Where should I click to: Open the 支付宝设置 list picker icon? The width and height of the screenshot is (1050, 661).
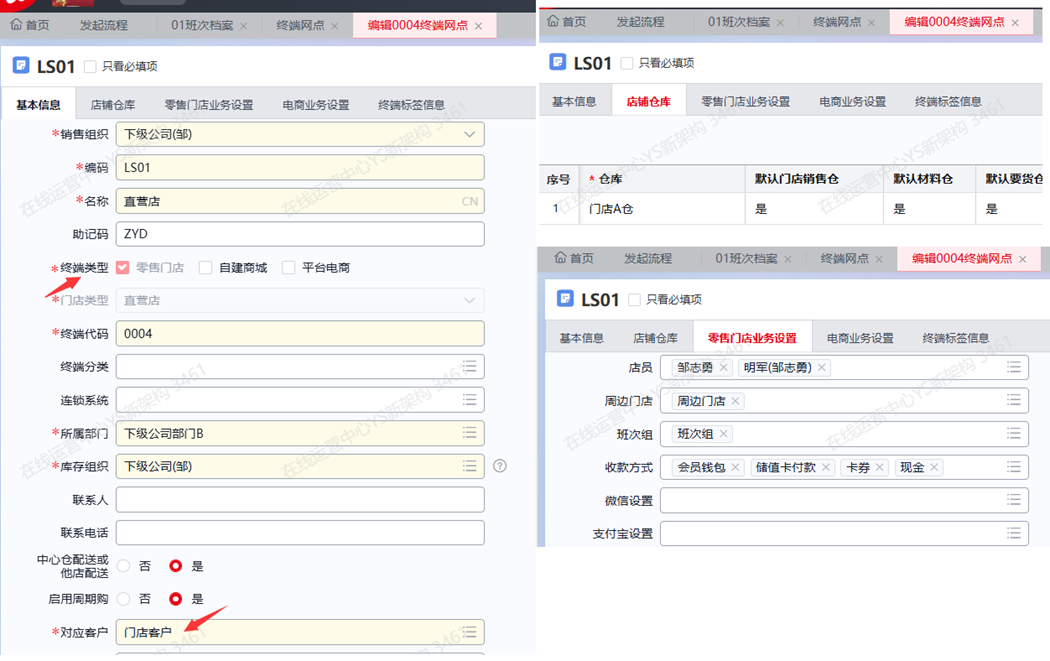click(1013, 533)
